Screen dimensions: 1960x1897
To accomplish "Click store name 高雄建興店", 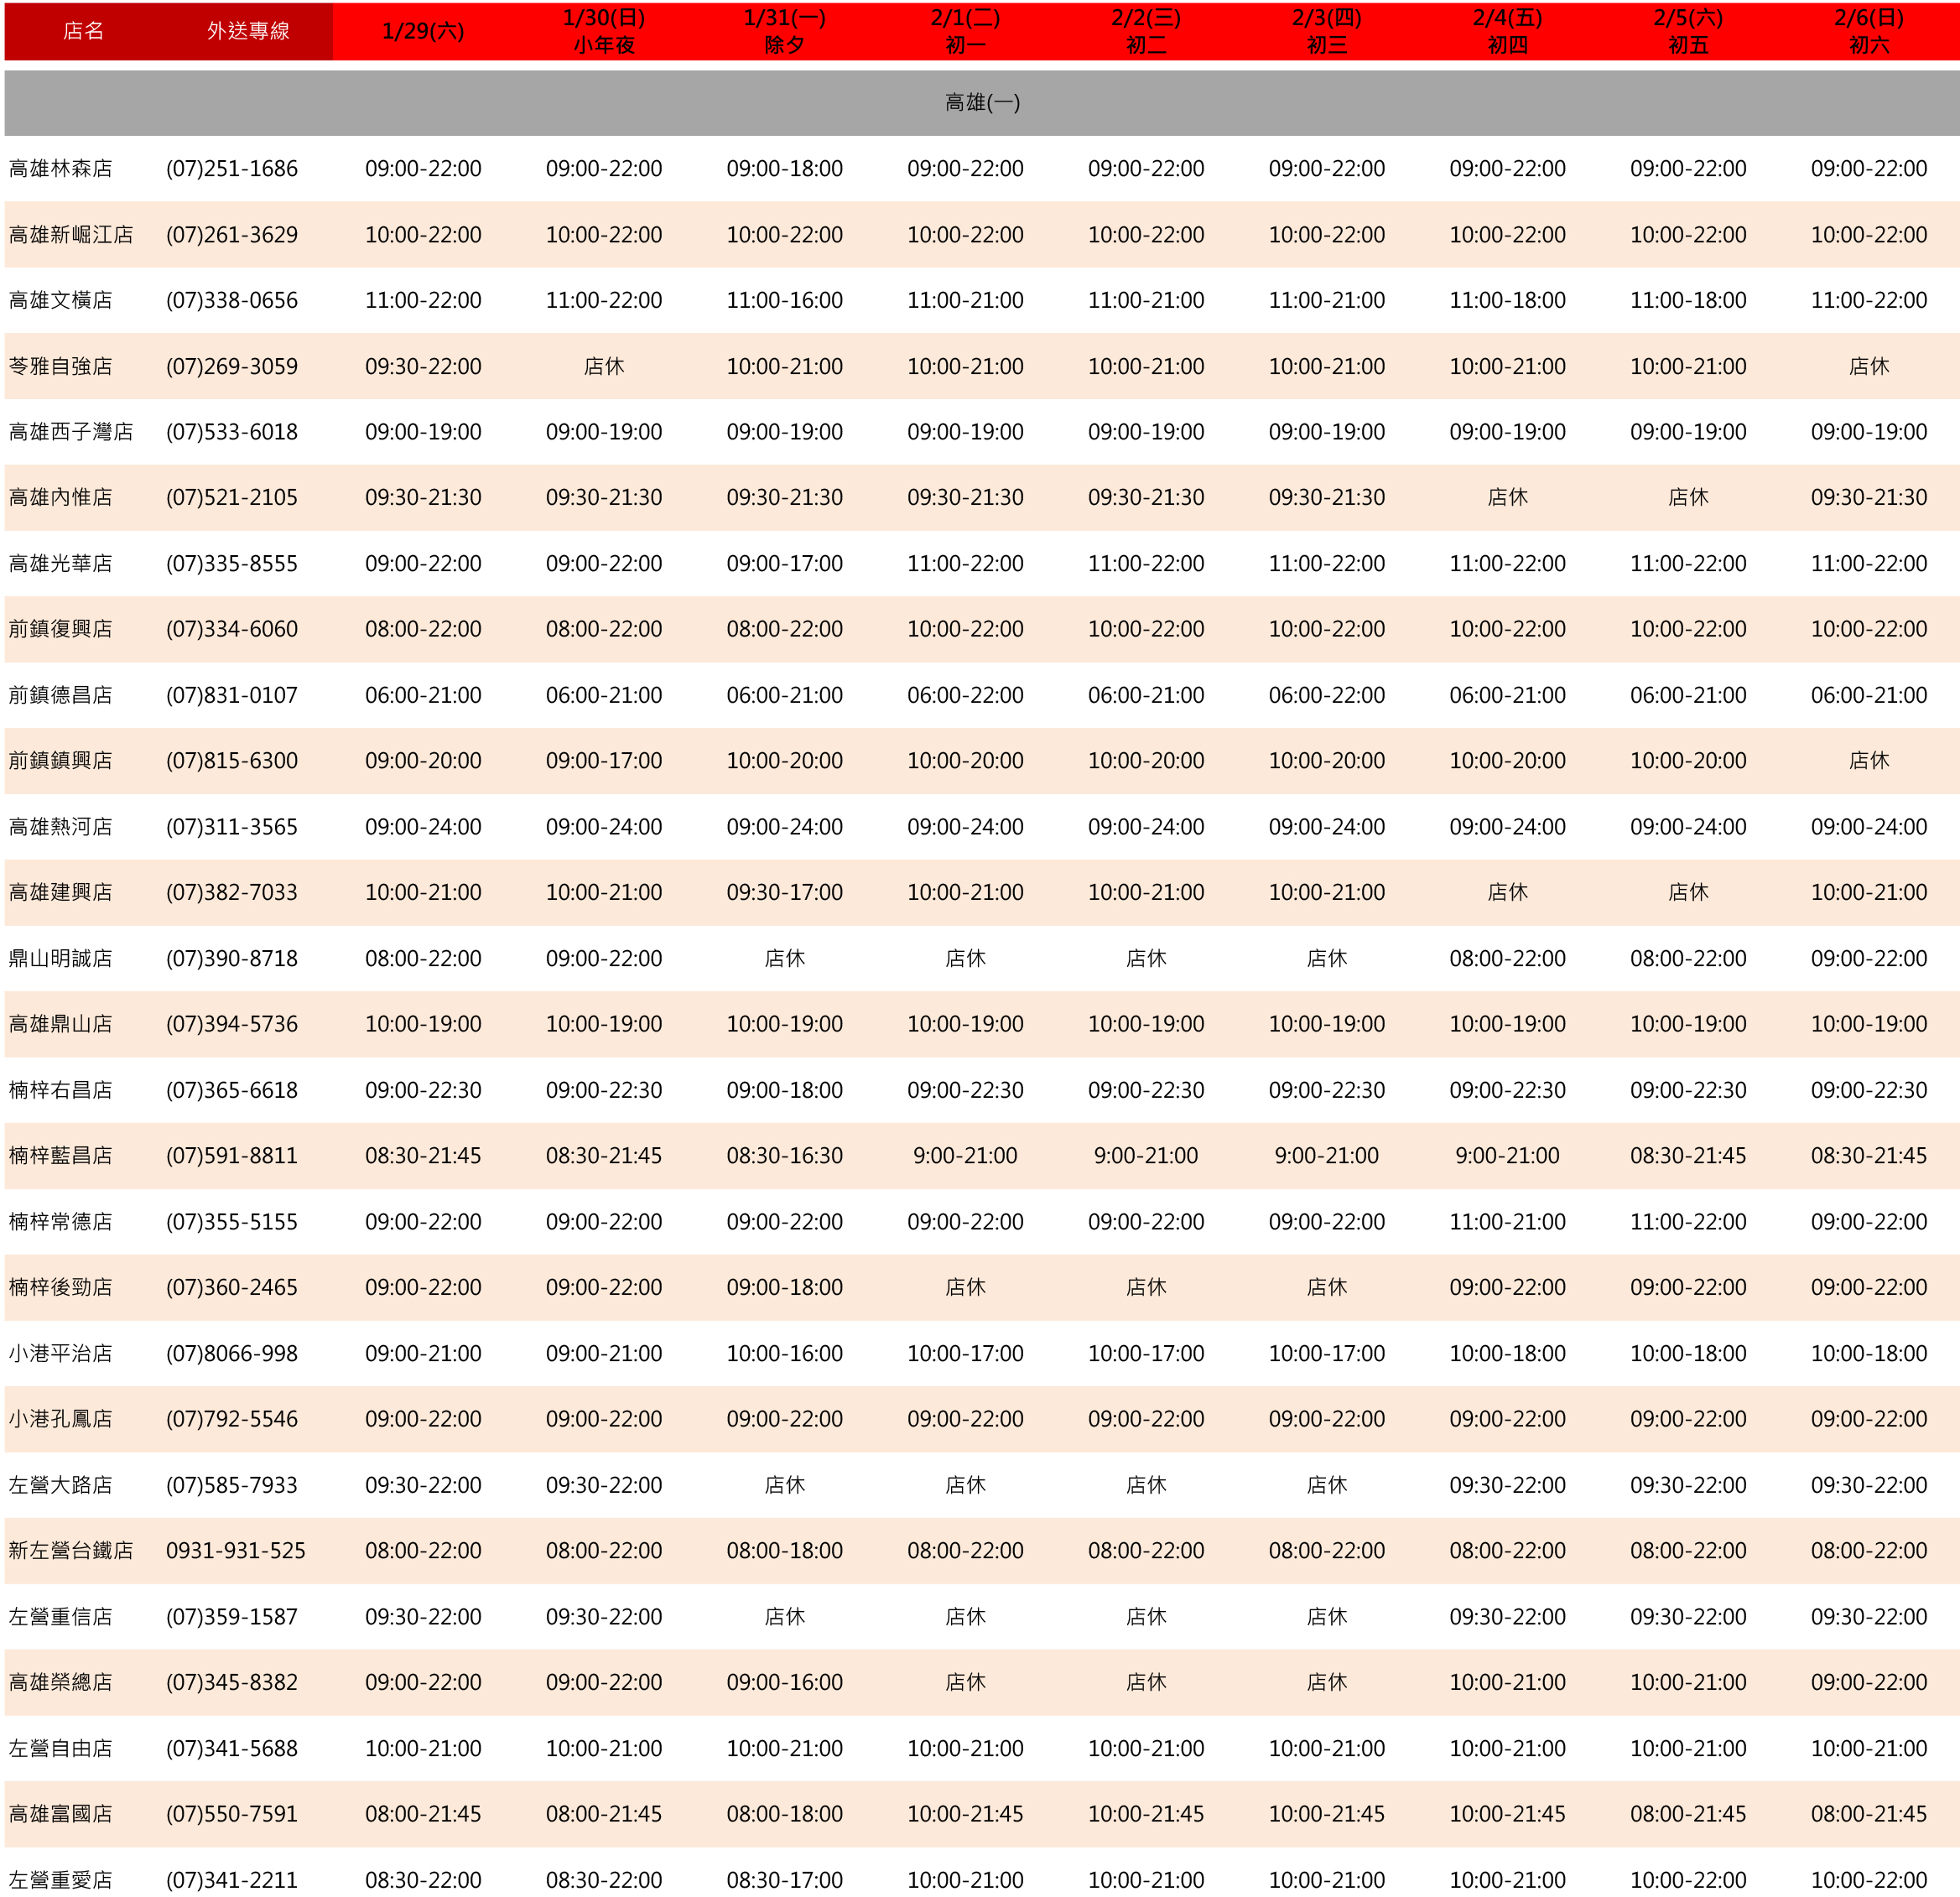I will (x=61, y=892).
